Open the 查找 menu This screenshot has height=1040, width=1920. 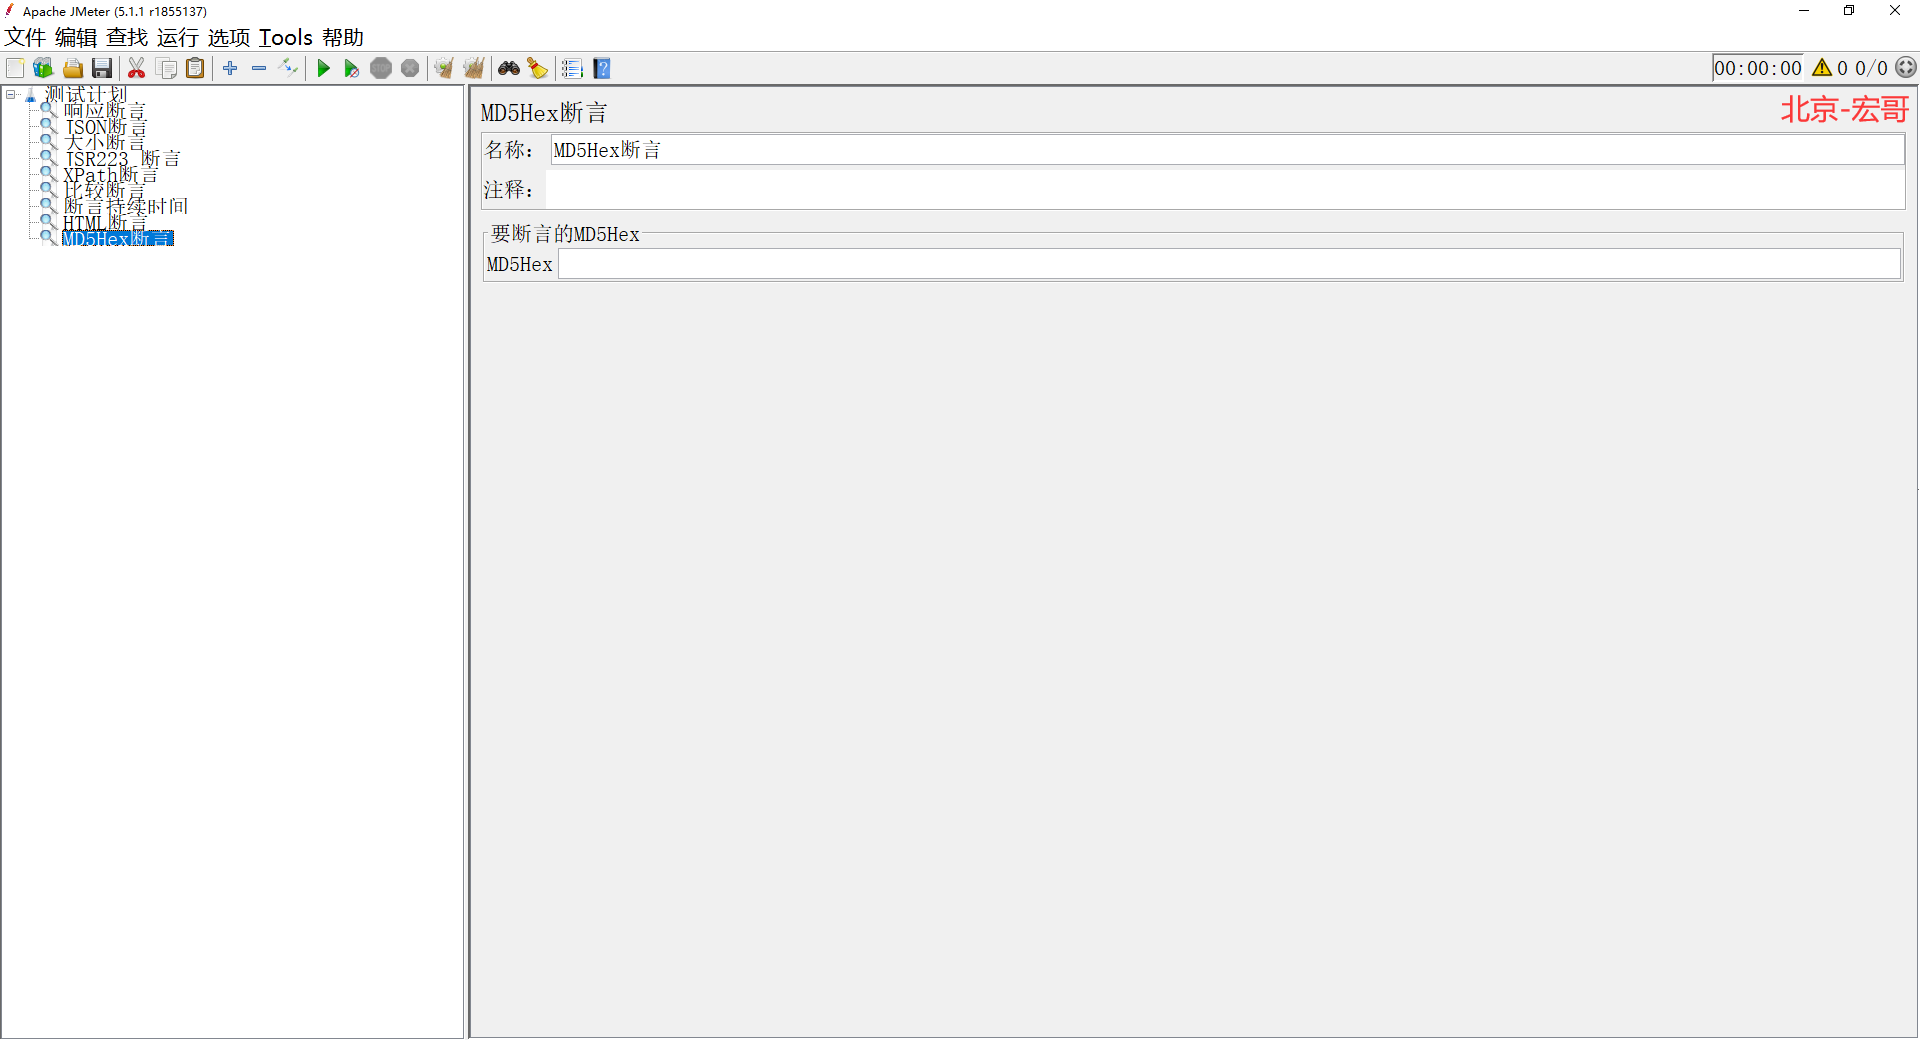(127, 38)
